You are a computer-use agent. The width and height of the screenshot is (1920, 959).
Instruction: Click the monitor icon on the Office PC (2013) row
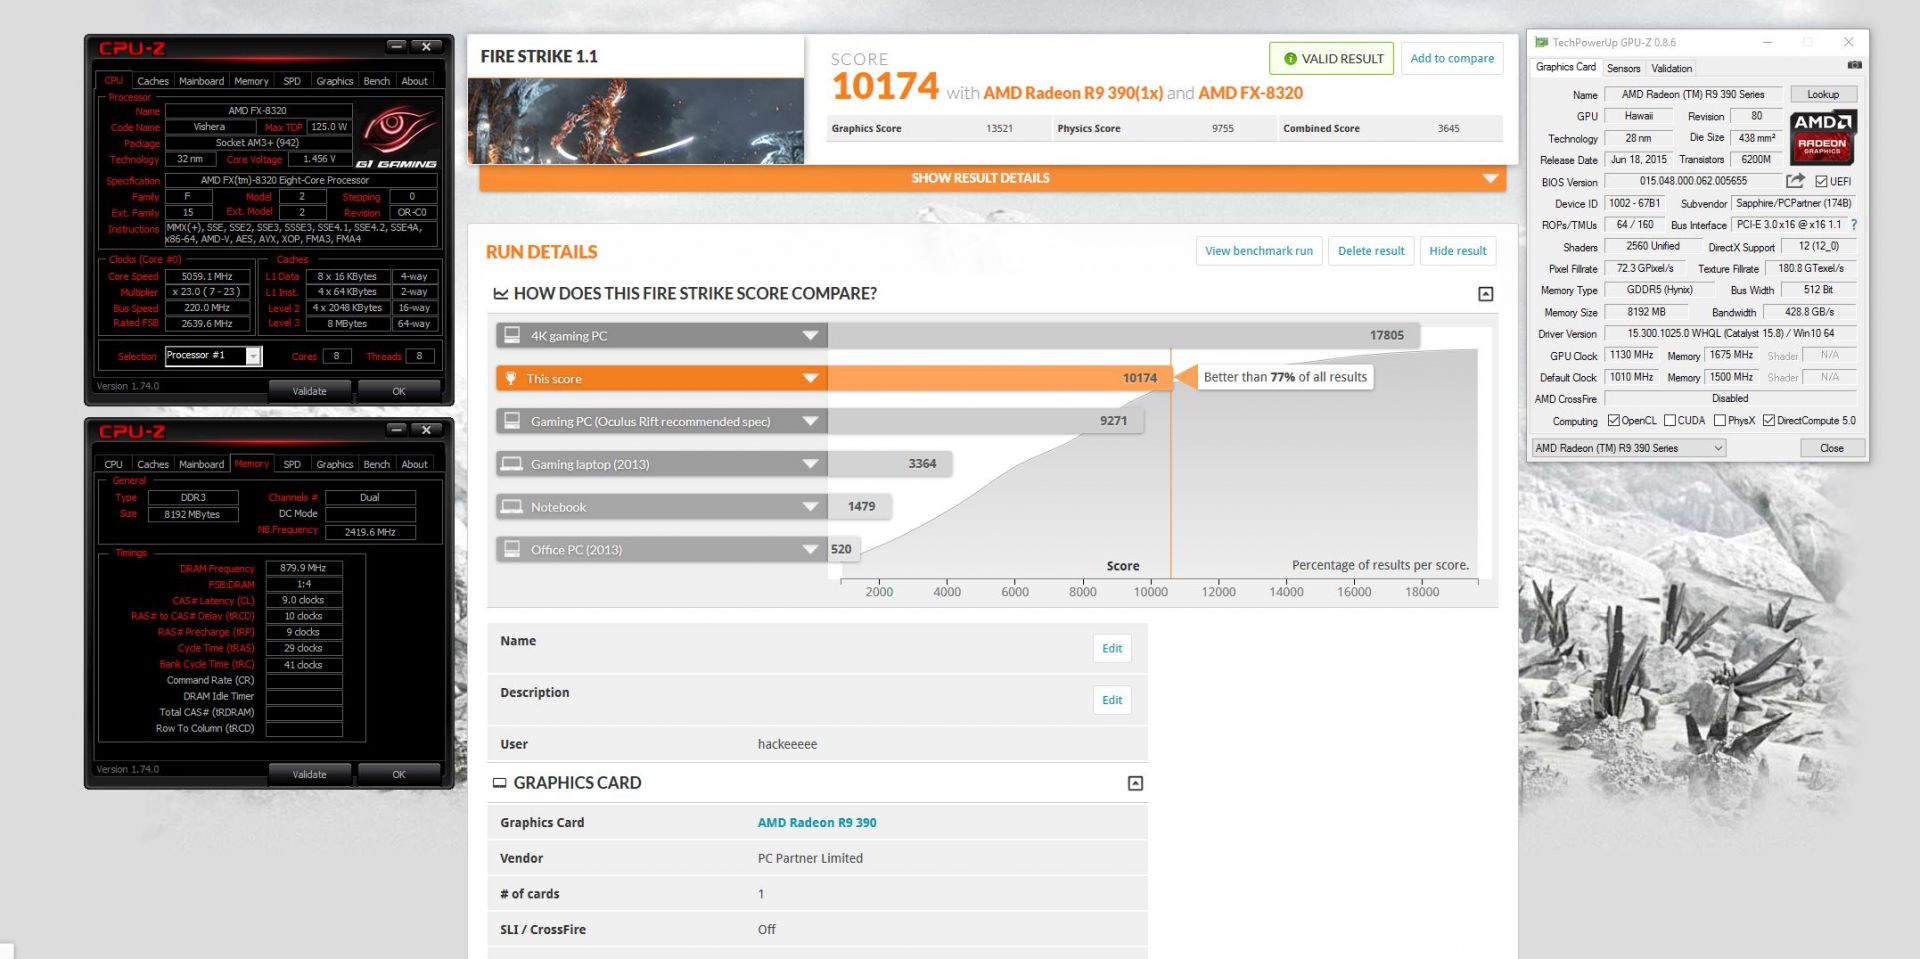click(512, 549)
